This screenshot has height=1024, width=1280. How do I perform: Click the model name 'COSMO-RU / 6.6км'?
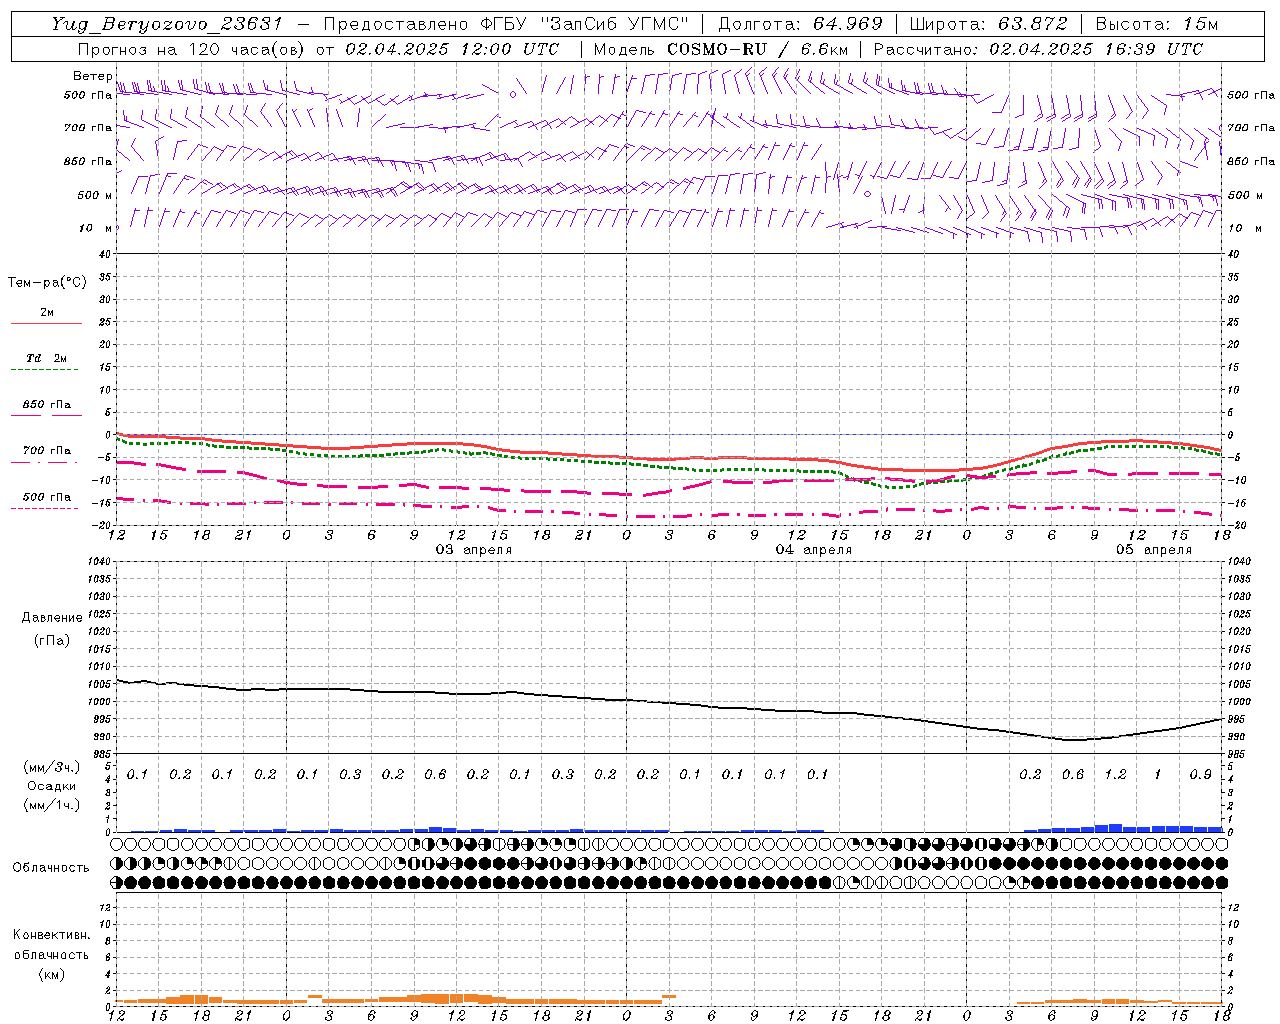pyautogui.click(x=758, y=49)
